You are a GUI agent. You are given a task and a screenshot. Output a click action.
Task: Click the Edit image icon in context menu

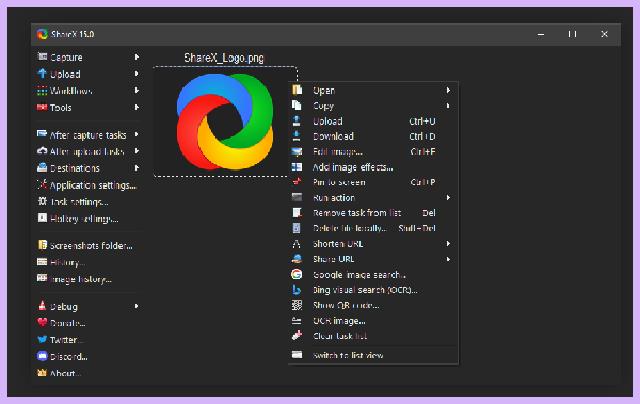pyautogui.click(x=297, y=151)
